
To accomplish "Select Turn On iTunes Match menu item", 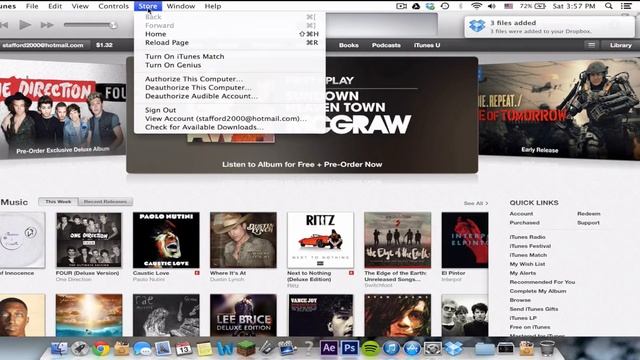I will [x=230, y=56].
